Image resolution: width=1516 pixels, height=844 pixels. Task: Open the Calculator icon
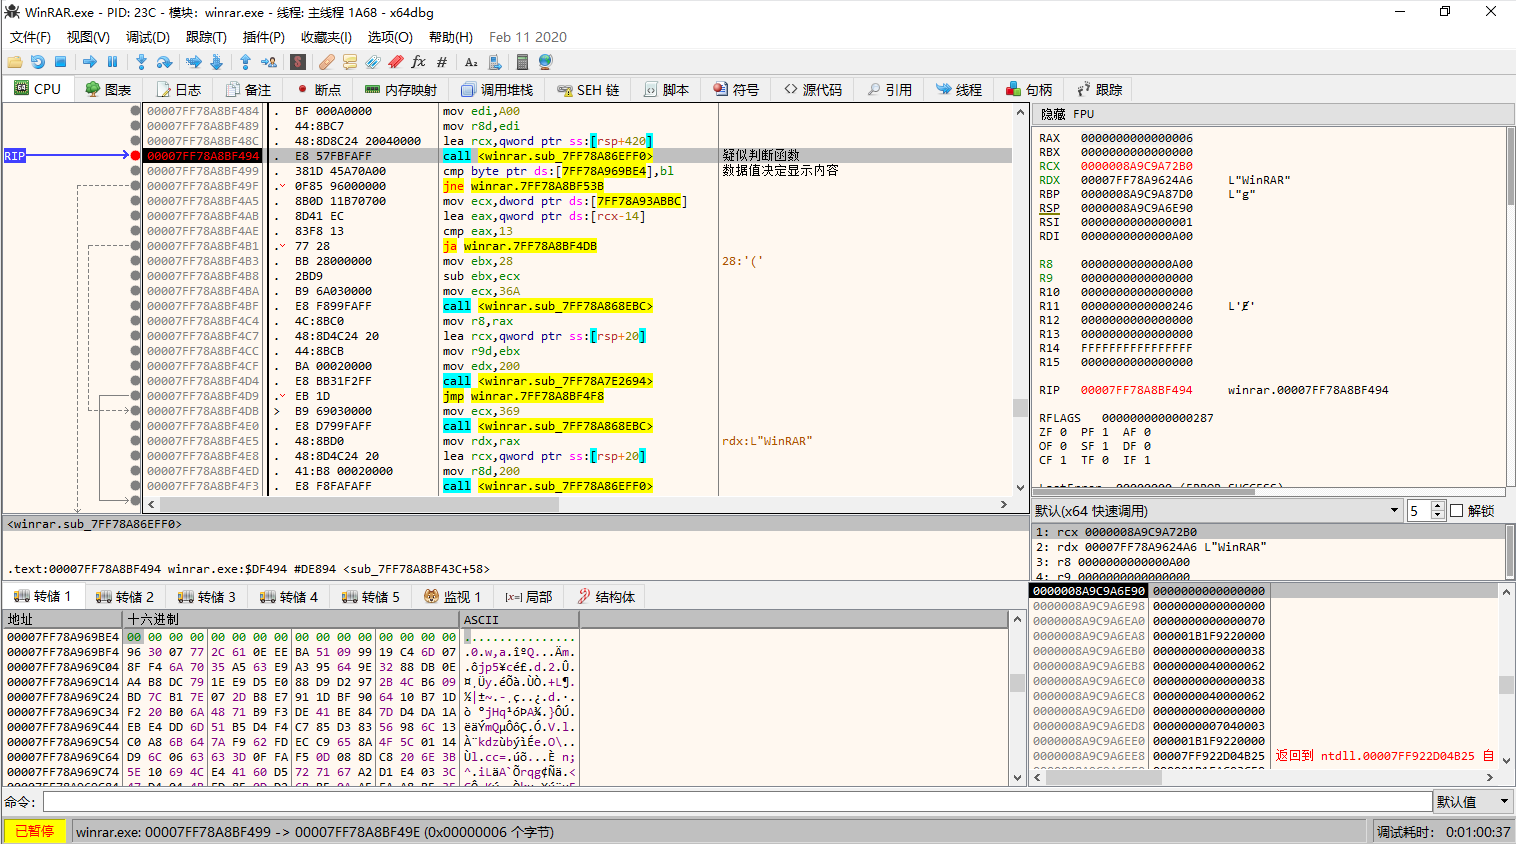(x=522, y=62)
